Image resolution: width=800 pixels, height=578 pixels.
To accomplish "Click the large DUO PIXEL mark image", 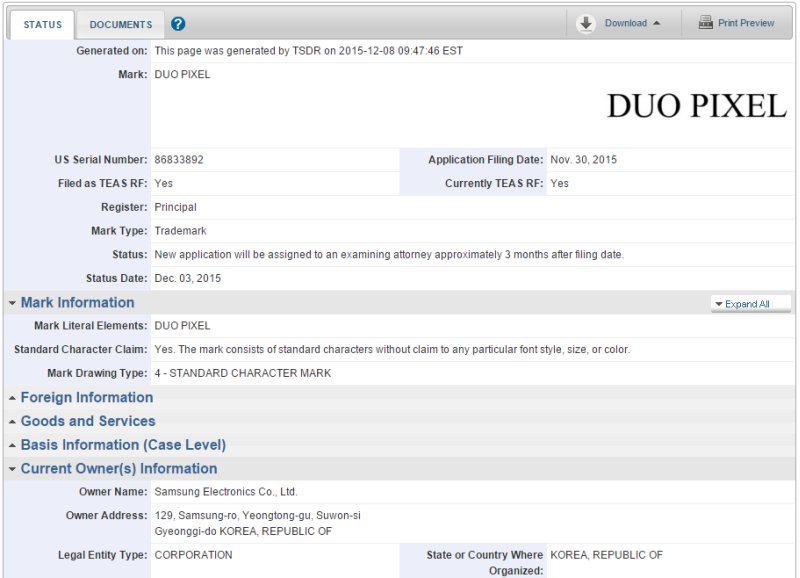I will pos(697,106).
